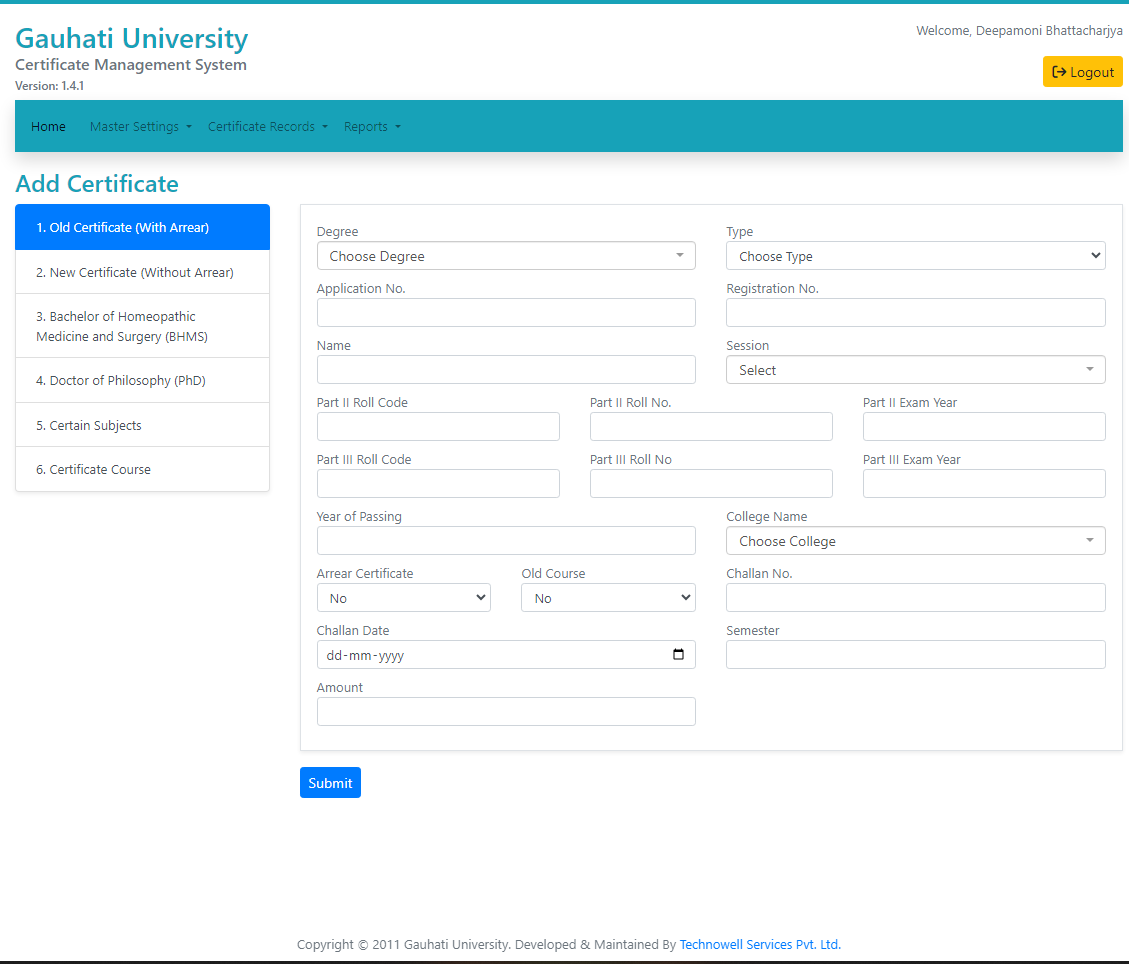Click the 'Version: 1.4.1' text
Viewport: 1129px width, 964px height.
tap(50, 86)
